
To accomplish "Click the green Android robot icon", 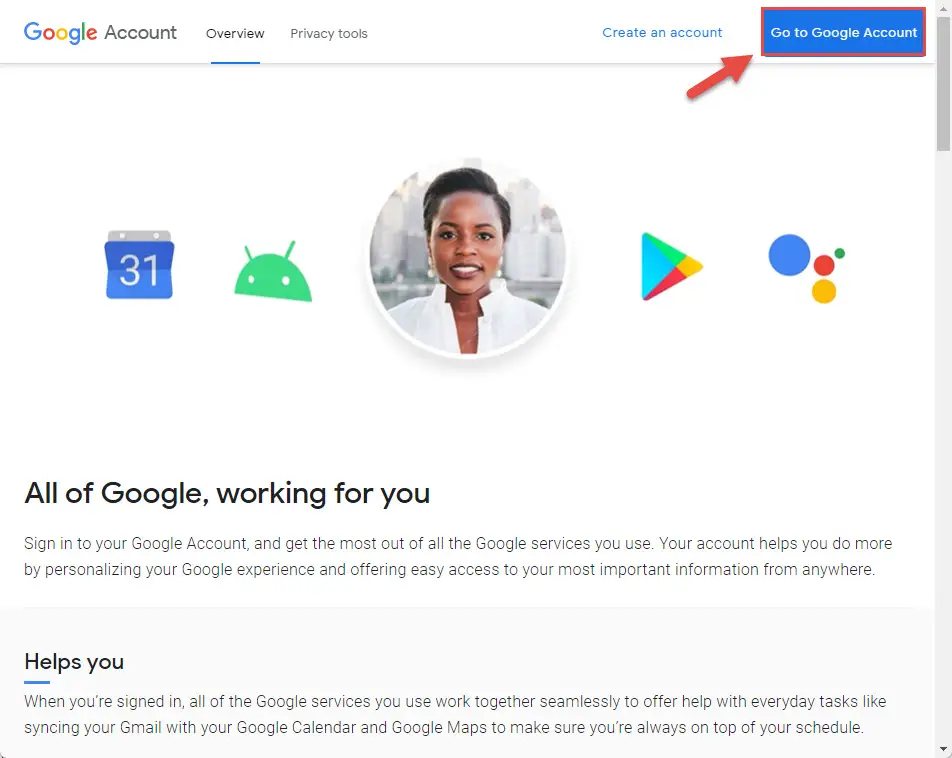I will (273, 271).
